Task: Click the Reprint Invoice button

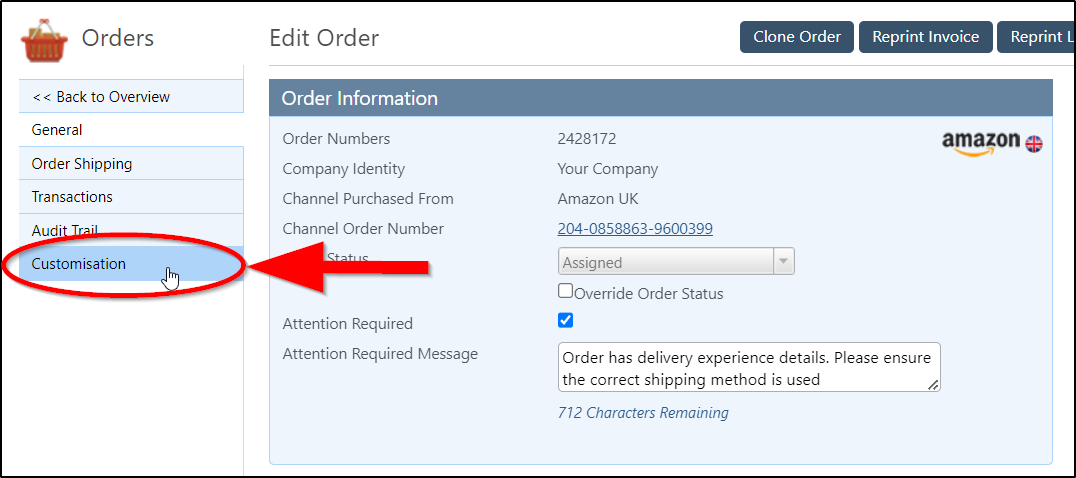Action: 926,37
